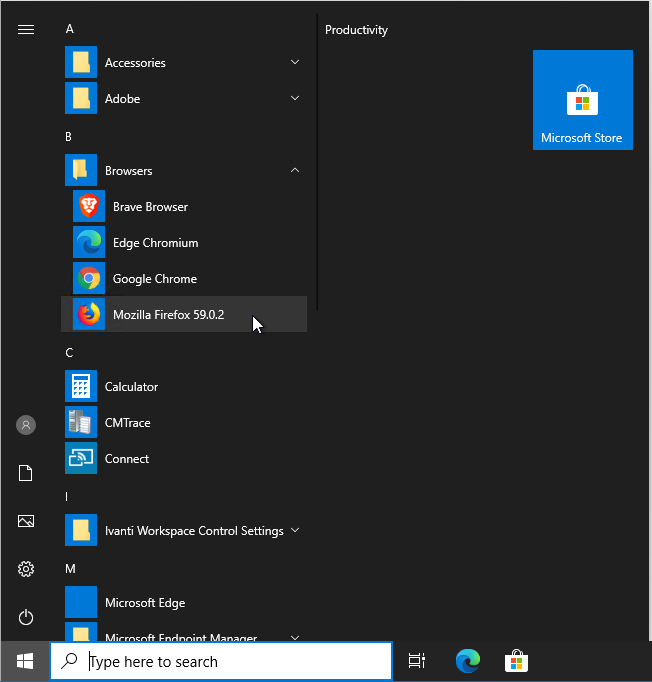
Task: Open Settings via the gear icon
Action: 26,569
